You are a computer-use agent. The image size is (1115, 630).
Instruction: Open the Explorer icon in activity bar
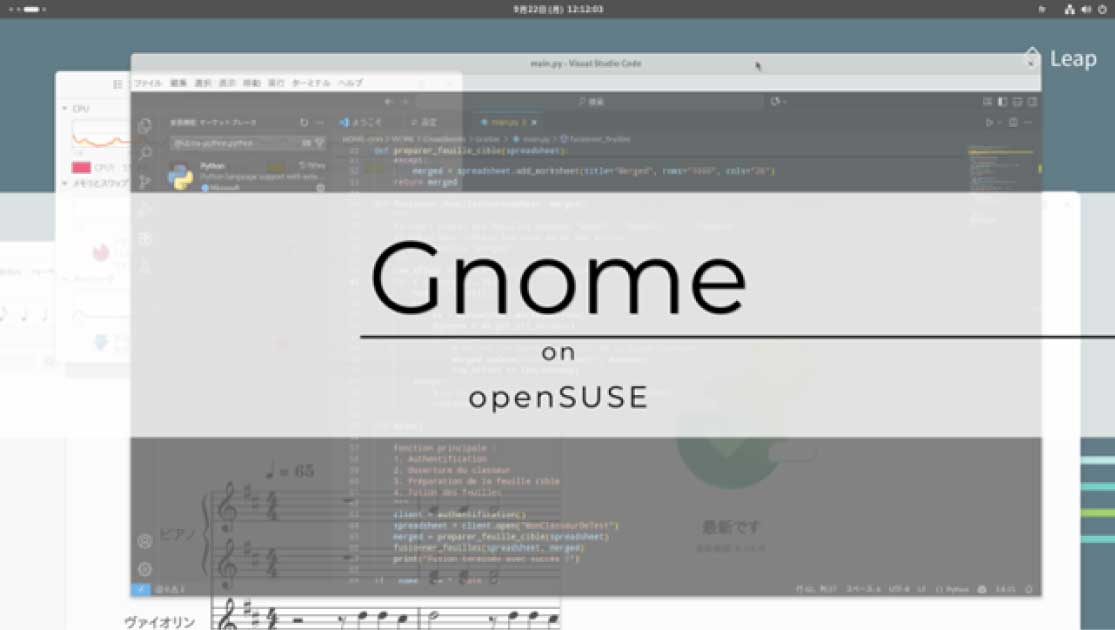[x=146, y=125]
